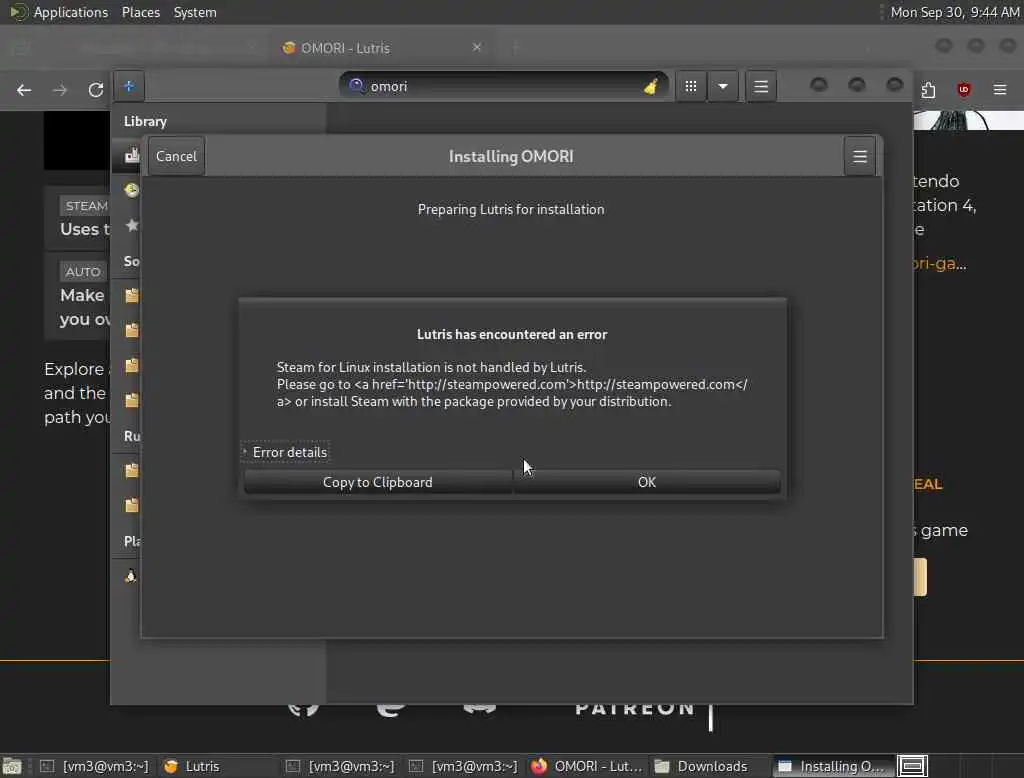1024x778 pixels.
Task: Open the view options dropdown arrow
Action: tap(723, 86)
